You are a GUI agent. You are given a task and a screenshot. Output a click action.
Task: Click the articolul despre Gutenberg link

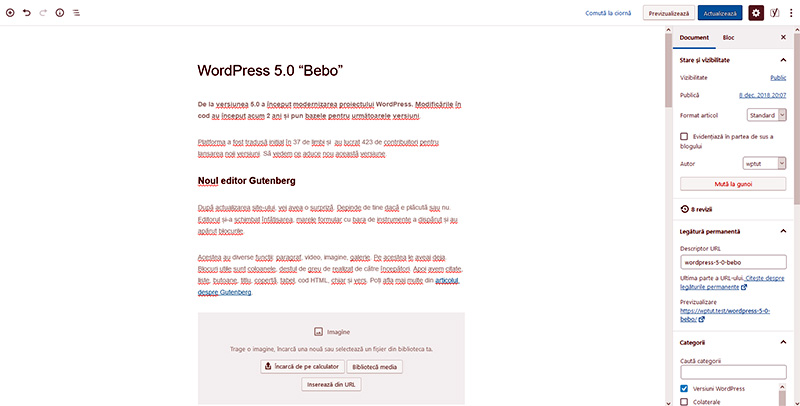click(x=328, y=286)
